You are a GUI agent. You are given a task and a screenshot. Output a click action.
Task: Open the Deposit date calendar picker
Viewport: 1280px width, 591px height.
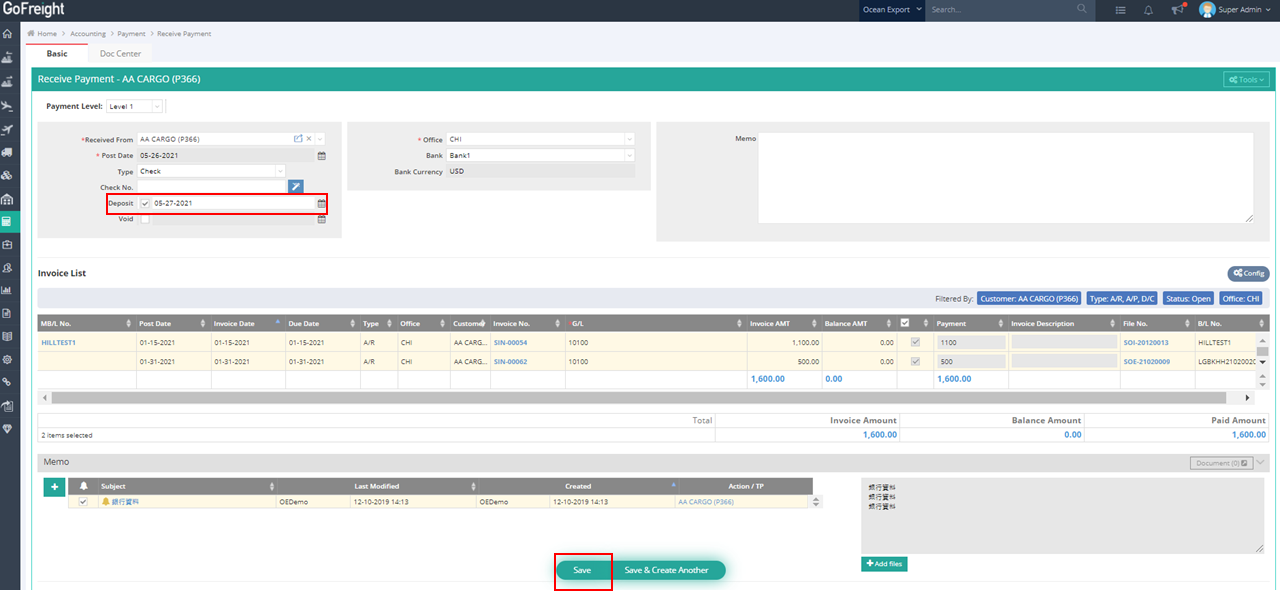pyautogui.click(x=322, y=203)
